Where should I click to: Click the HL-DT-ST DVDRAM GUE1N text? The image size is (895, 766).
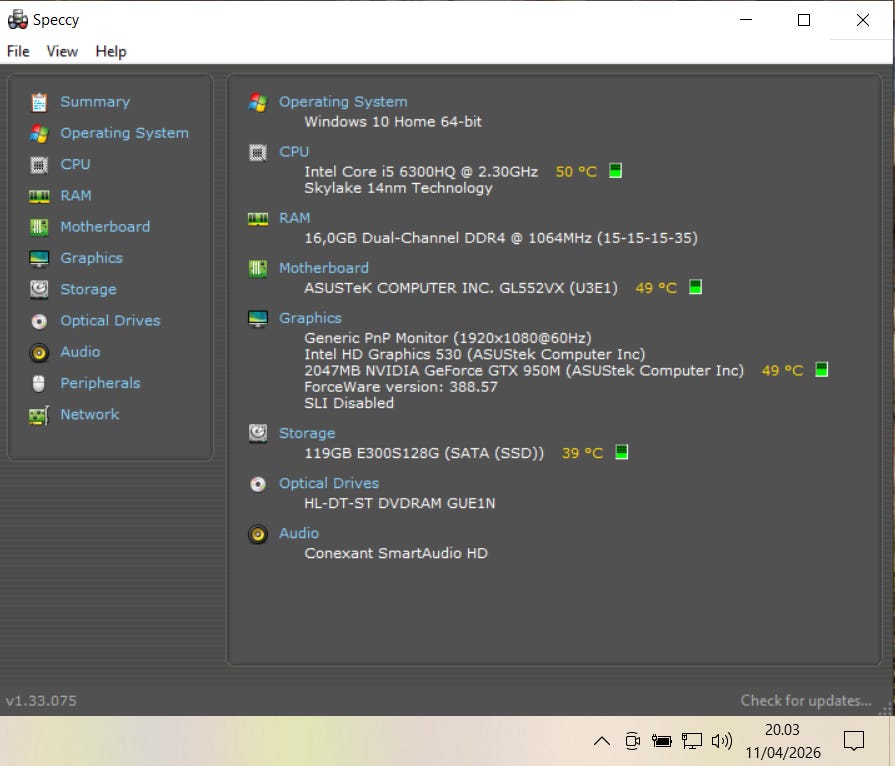[x=400, y=503]
